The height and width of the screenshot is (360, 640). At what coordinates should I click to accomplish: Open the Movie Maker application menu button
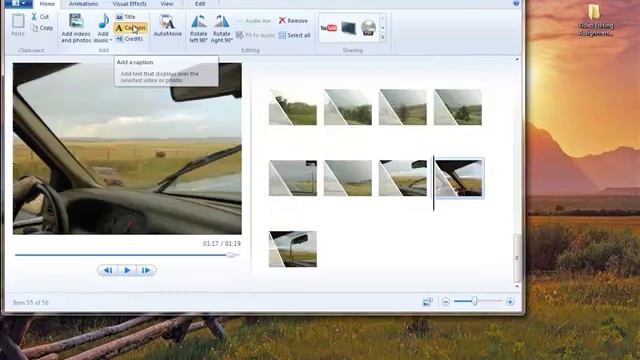18,3
